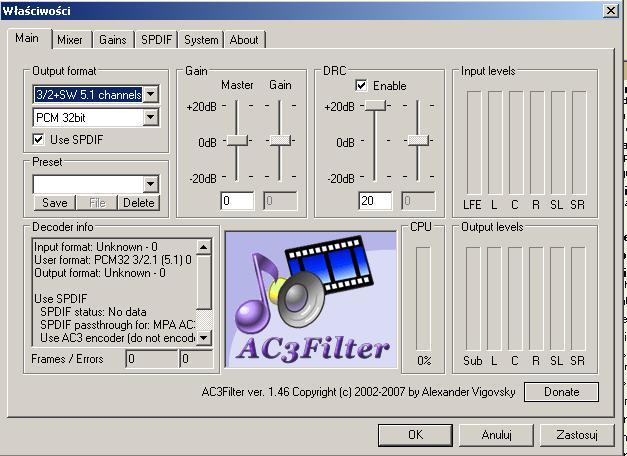The height and width of the screenshot is (456, 627).
Task: Select the System tab
Action: pos(201,40)
